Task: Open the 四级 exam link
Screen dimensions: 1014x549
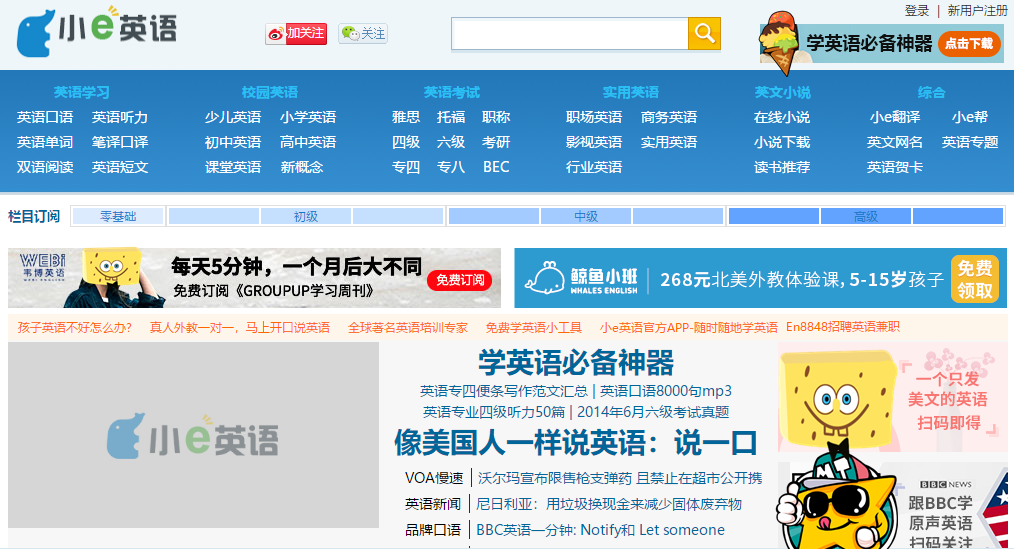Action: 406,142
